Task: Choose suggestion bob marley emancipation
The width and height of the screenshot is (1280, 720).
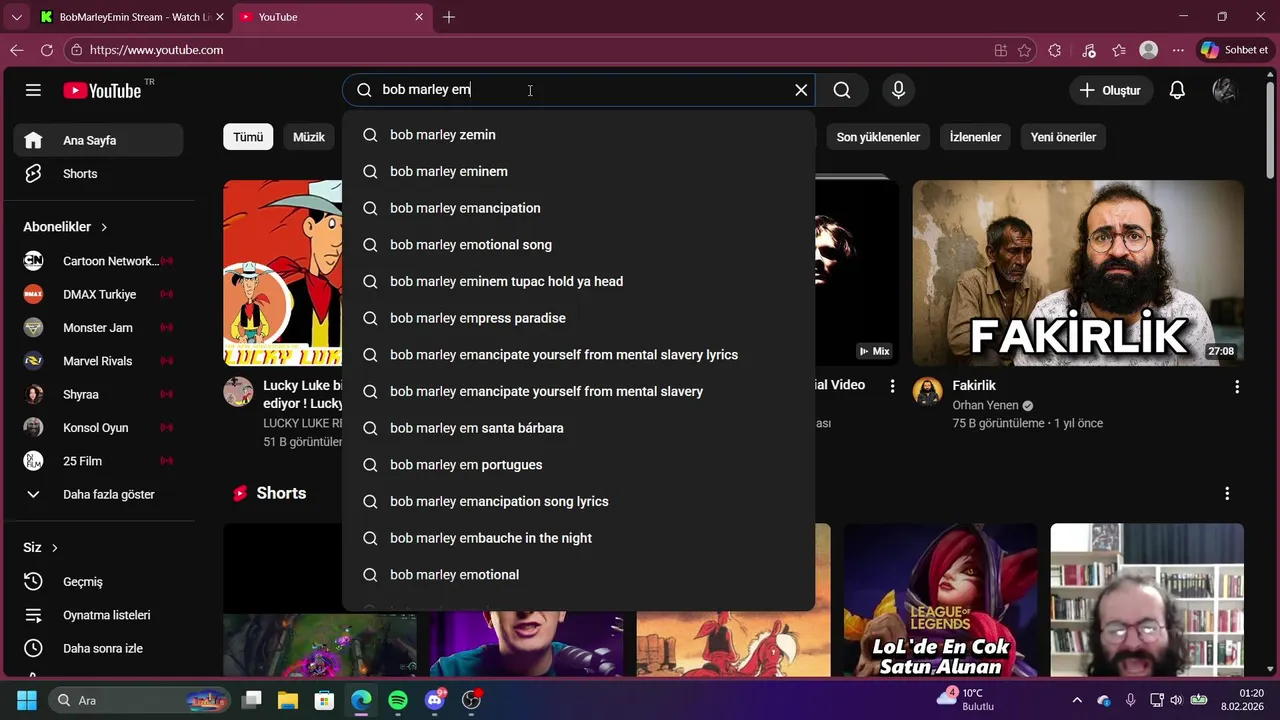Action: point(578,208)
